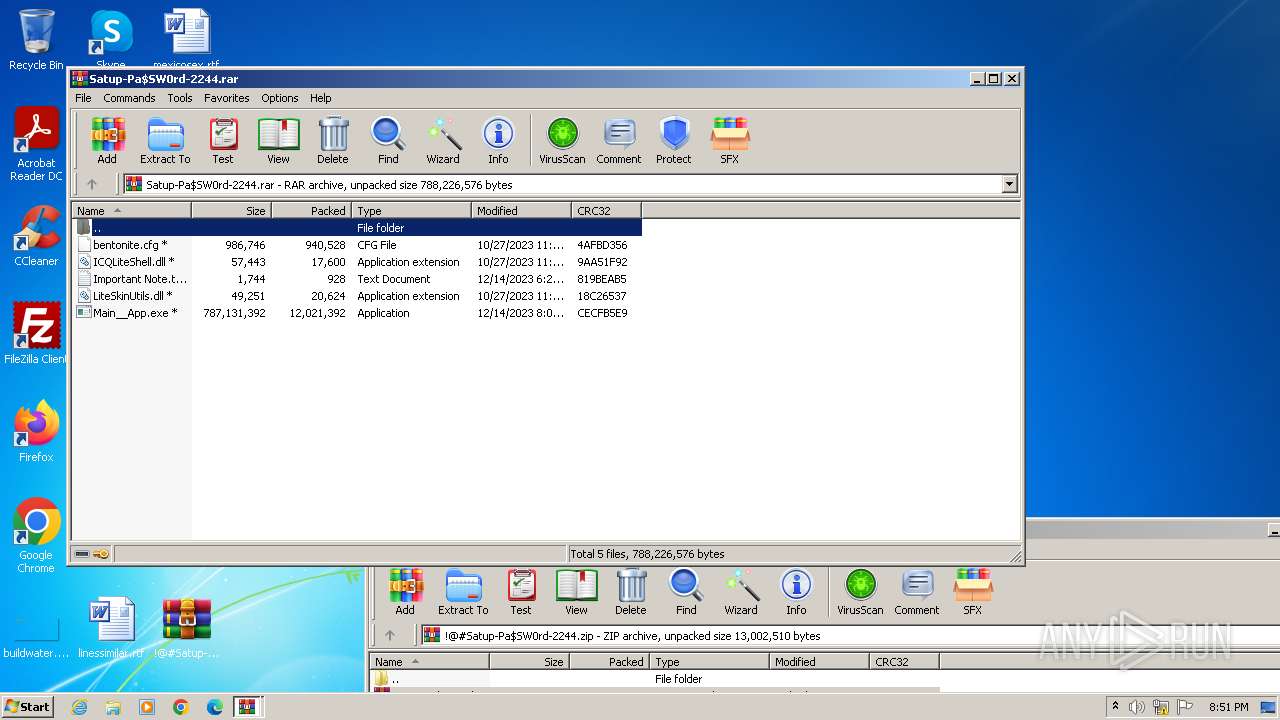Click Extract To in front WinRAR toolbar
Image resolution: width=1280 pixels, height=720 pixels.
[x=165, y=141]
